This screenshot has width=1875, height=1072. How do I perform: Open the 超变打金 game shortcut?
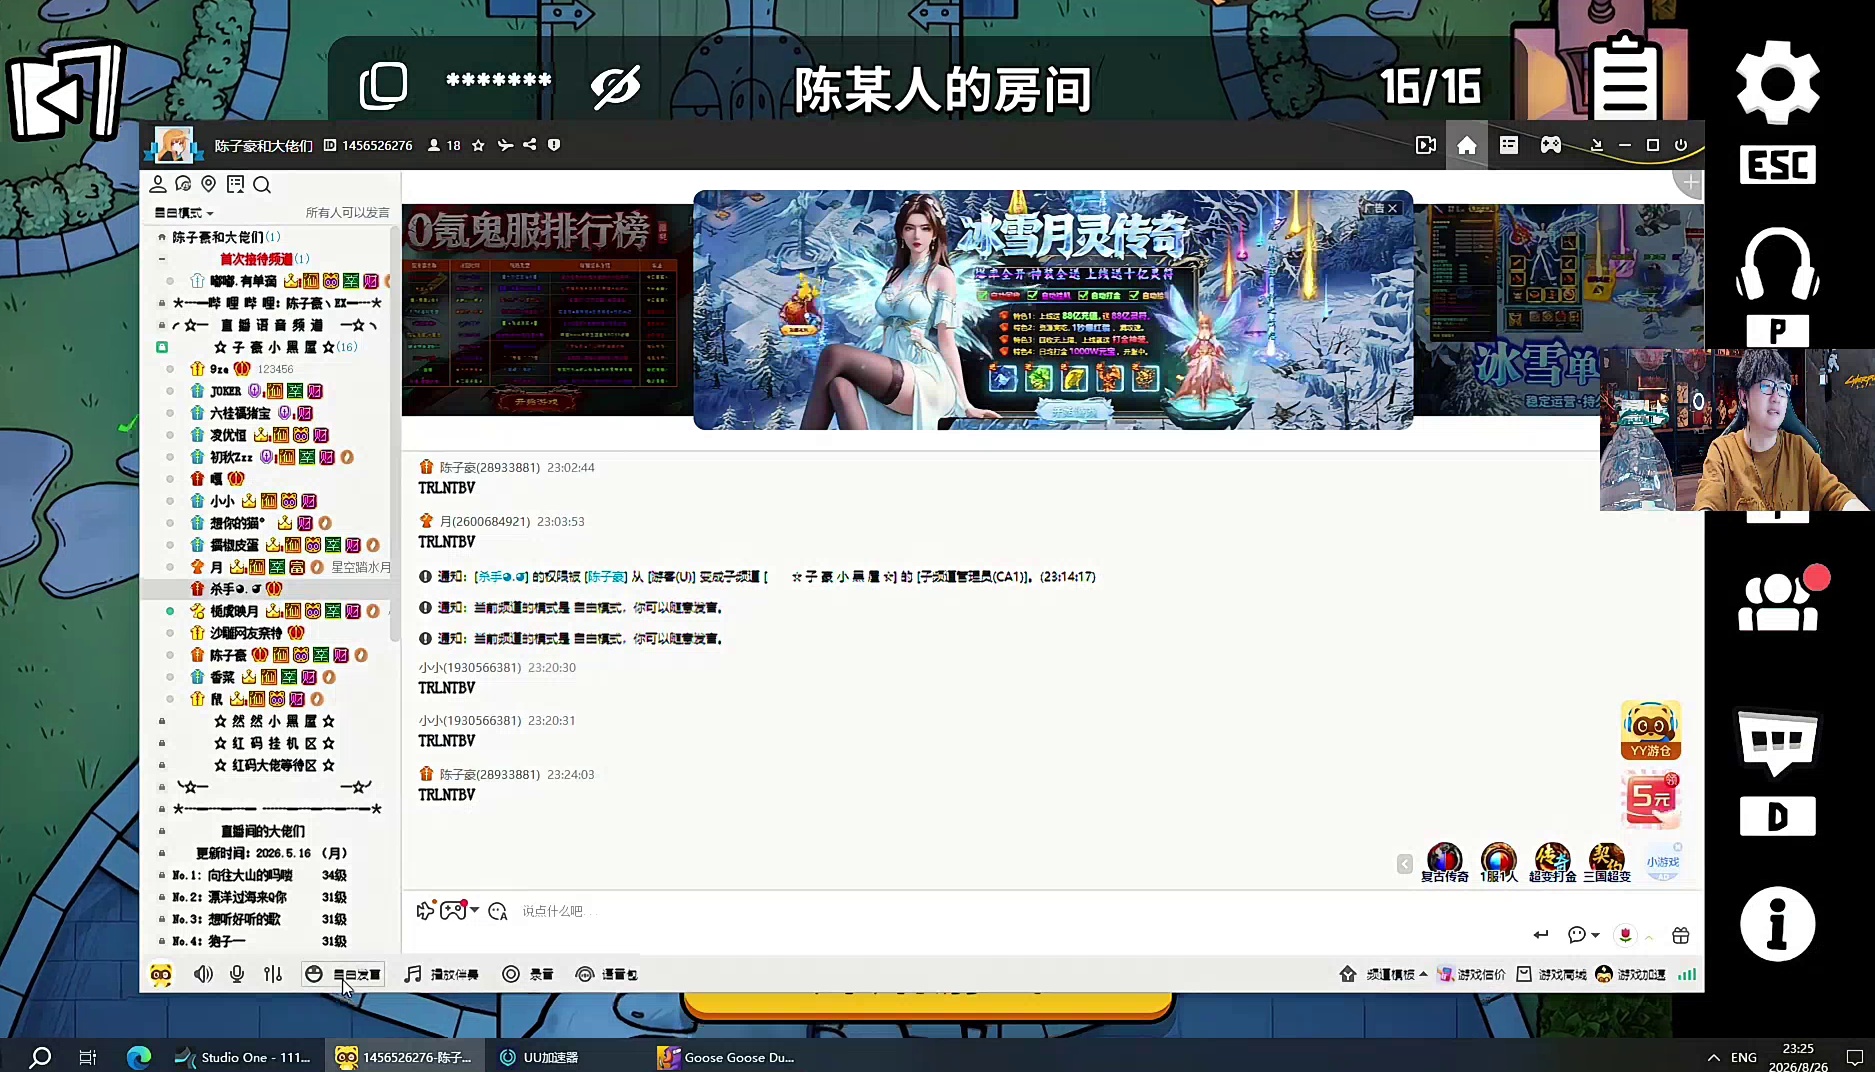[x=1552, y=863]
